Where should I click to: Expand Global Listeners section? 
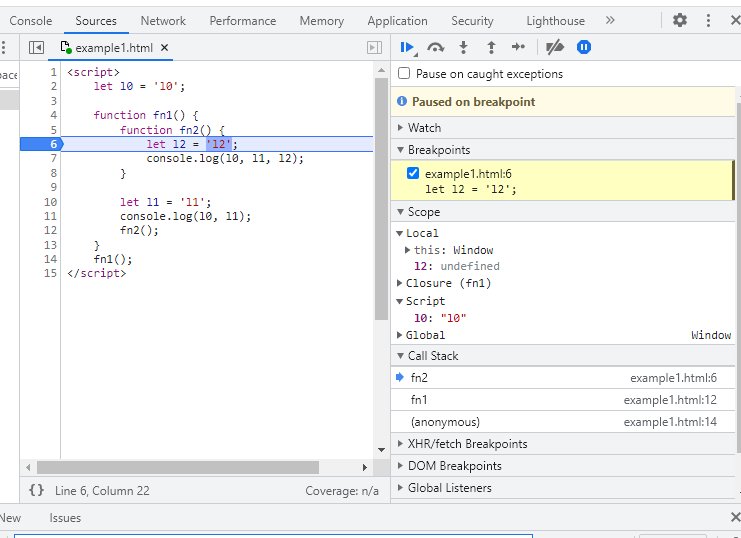tap(400, 488)
